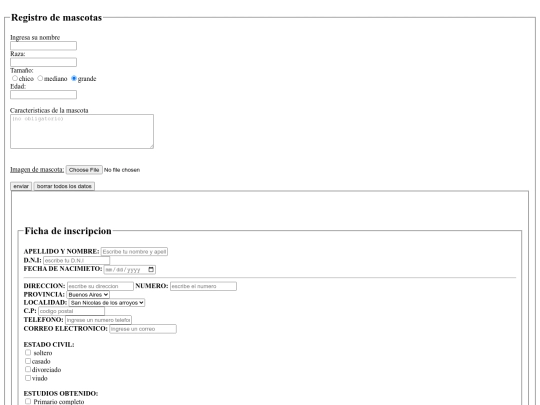Click the Imagen de mascota label
Viewport: 540px width, 405px height.
coord(37,169)
